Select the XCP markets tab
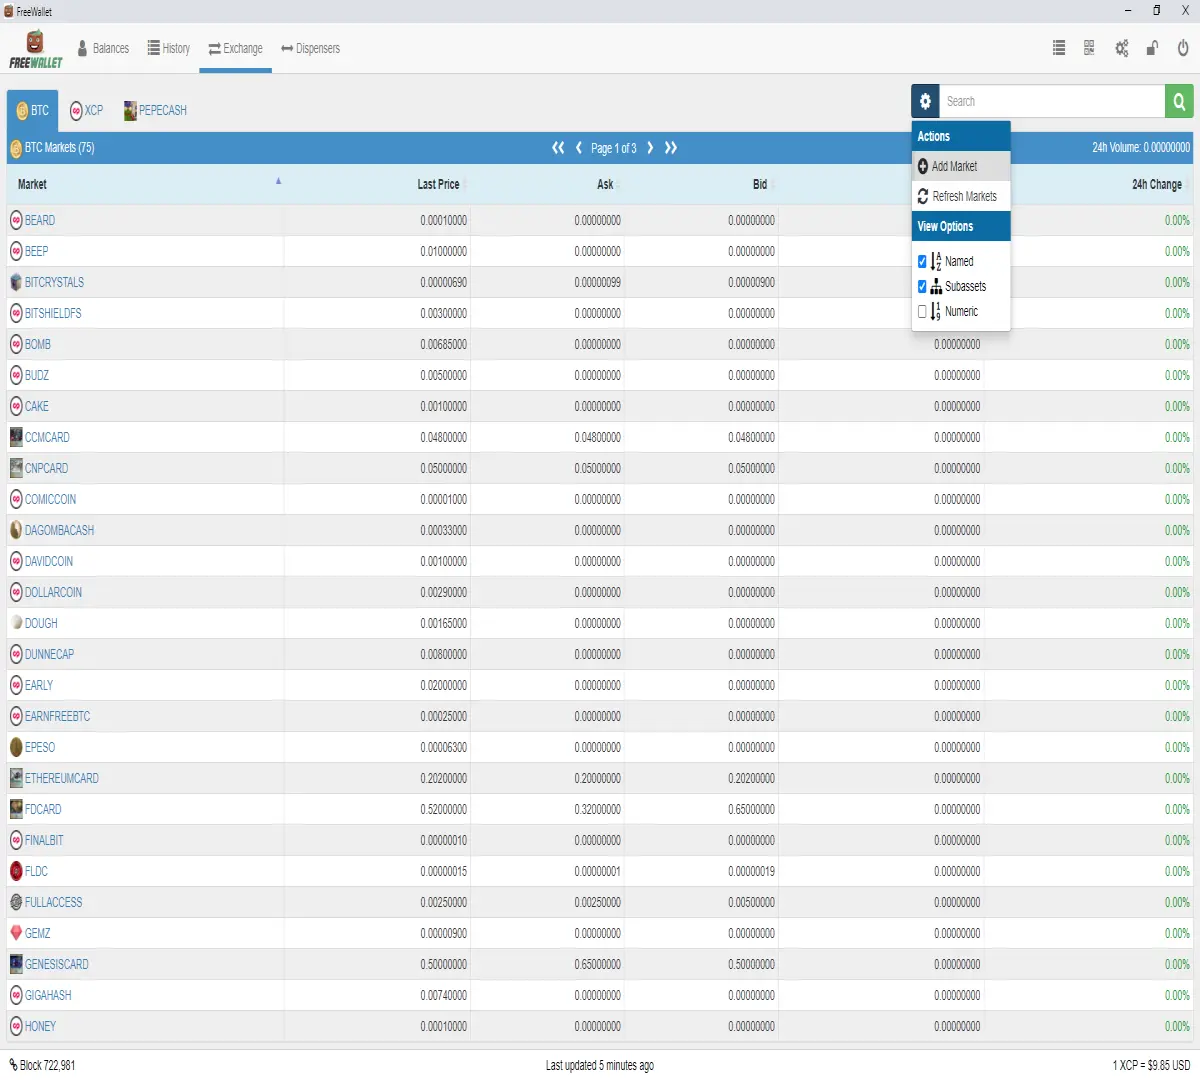1200x1080 pixels. pos(86,110)
